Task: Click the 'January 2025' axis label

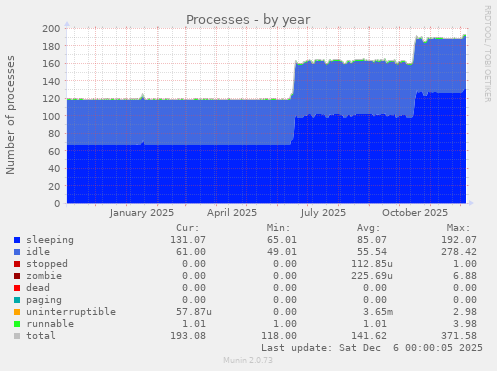Action: point(141,213)
